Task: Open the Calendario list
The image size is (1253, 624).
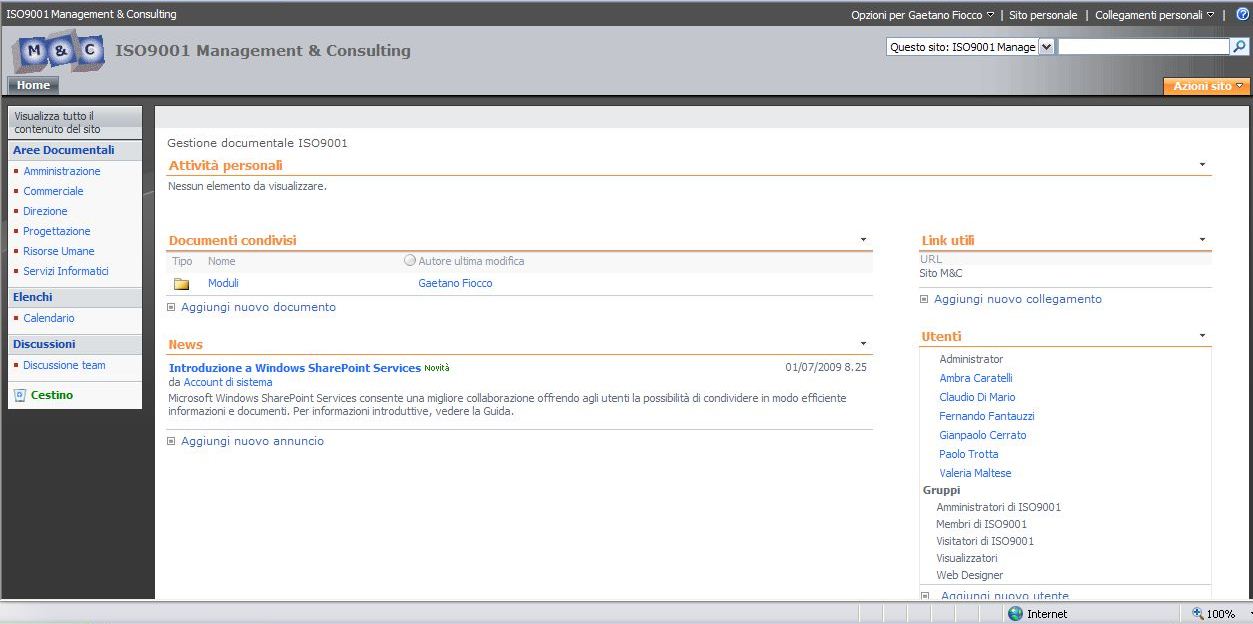Action: tap(49, 318)
